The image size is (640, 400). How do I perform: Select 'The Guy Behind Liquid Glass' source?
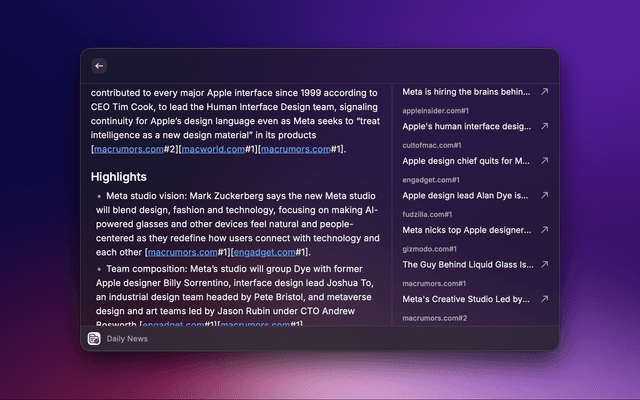(x=466, y=265)
